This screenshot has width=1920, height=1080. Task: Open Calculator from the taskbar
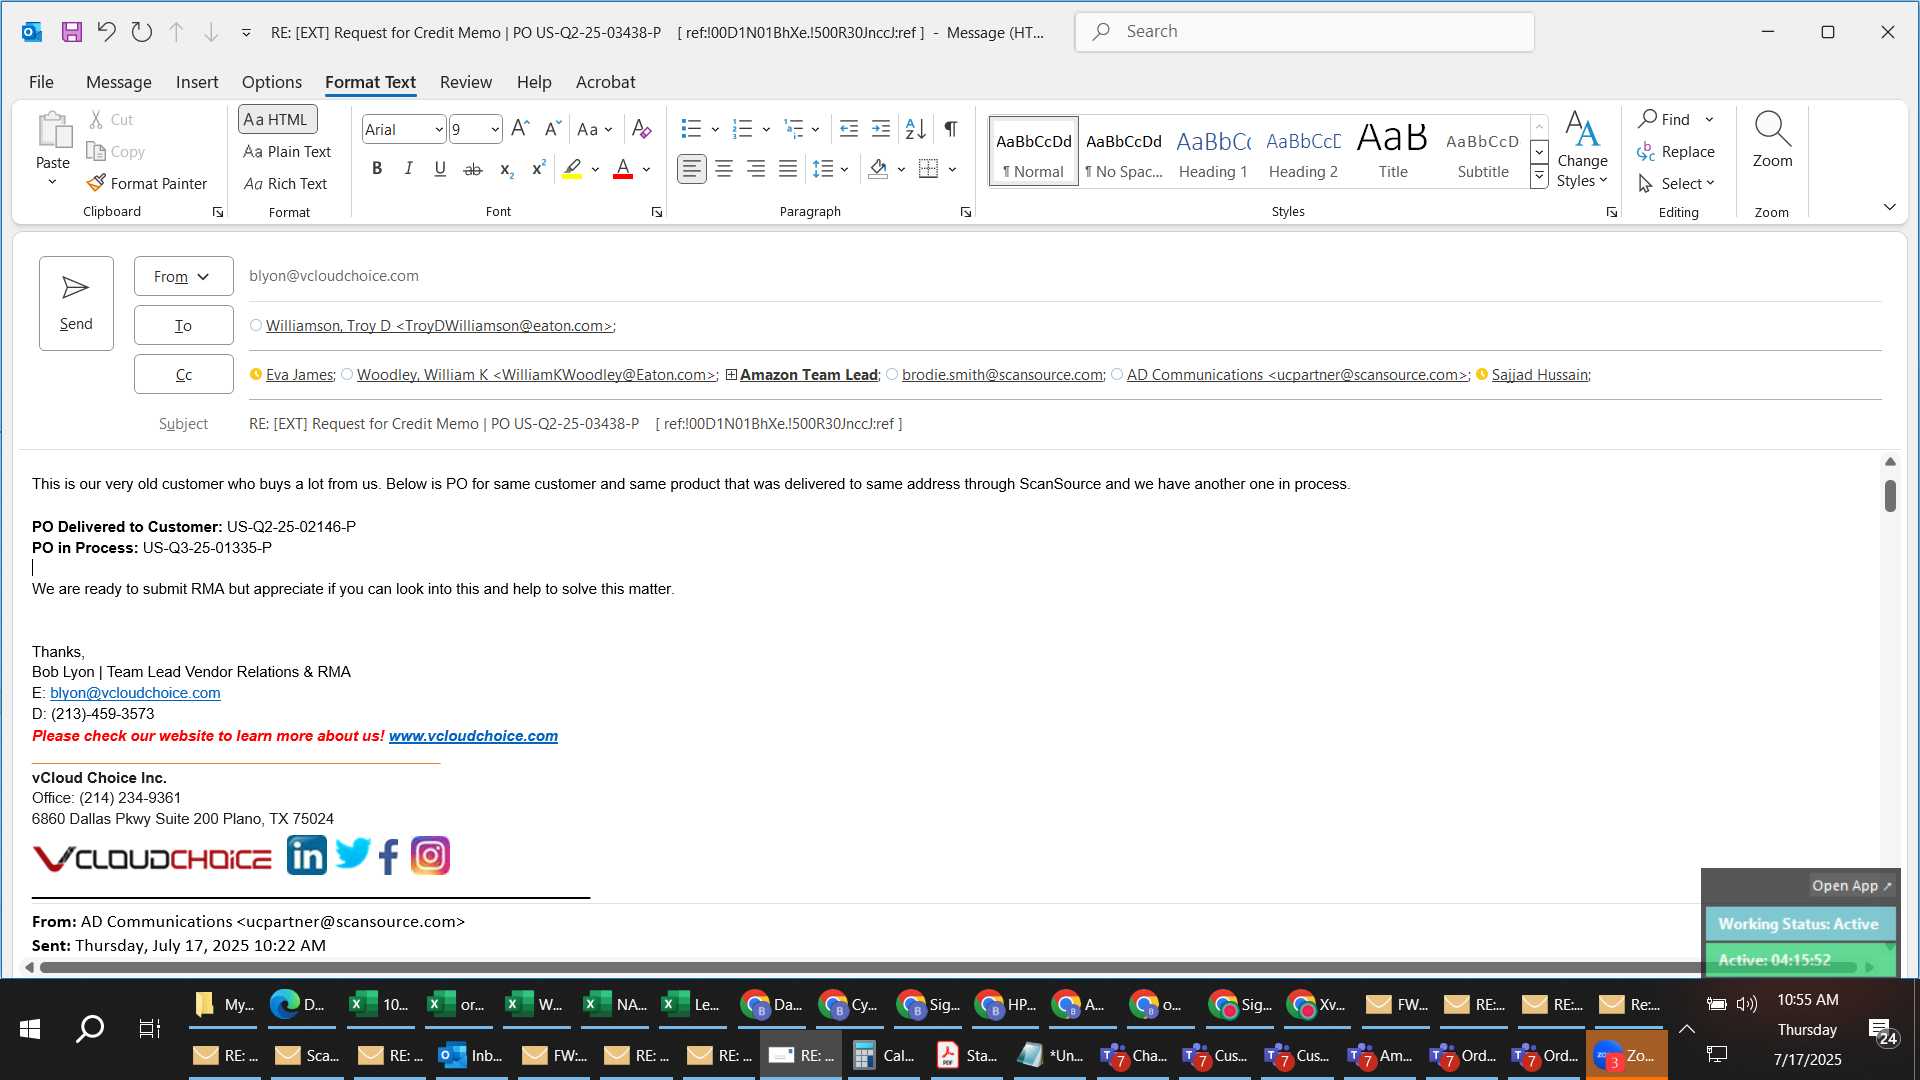point(884,1055)
